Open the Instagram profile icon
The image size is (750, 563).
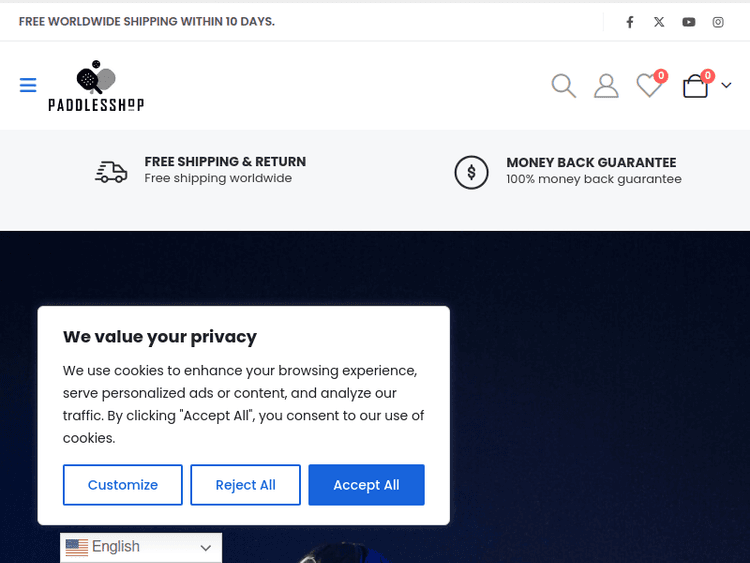click(x=718, y=22)
